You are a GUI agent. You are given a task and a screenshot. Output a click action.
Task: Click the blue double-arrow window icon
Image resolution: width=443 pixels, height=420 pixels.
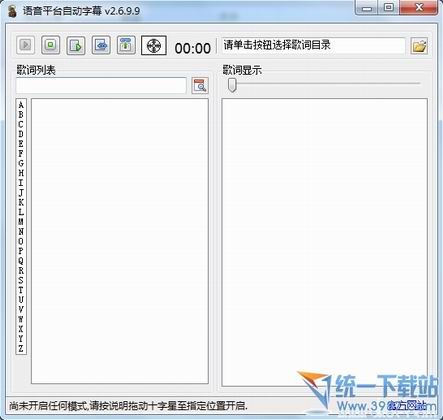coord(101,45)
